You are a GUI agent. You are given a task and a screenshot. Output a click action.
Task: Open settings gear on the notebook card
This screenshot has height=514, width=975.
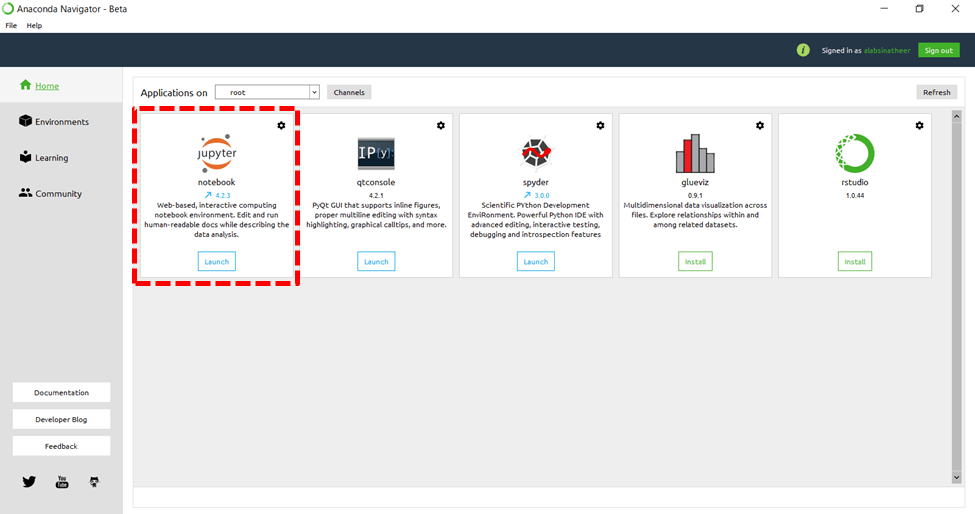281,126
